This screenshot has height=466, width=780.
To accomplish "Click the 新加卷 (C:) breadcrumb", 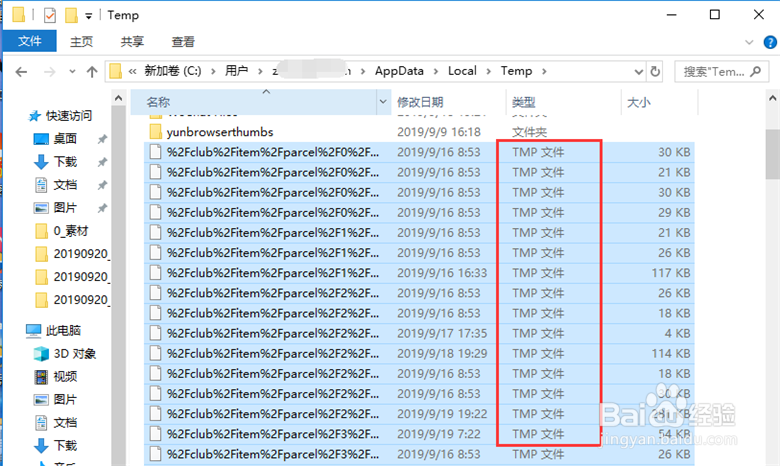I will [173, 71].
